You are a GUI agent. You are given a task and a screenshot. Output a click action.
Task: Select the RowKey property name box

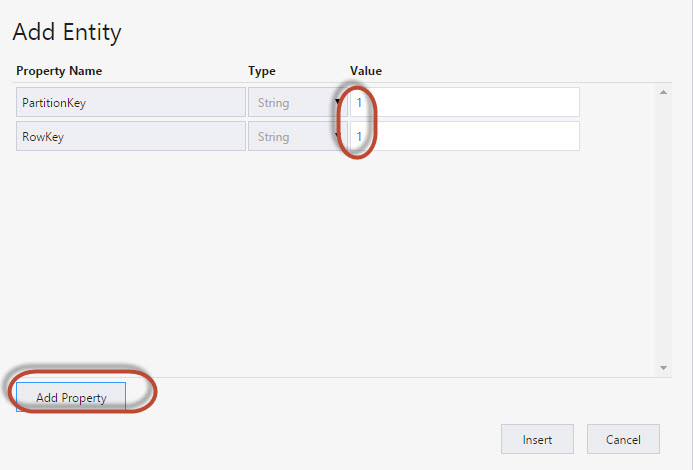tap(131, 136)
